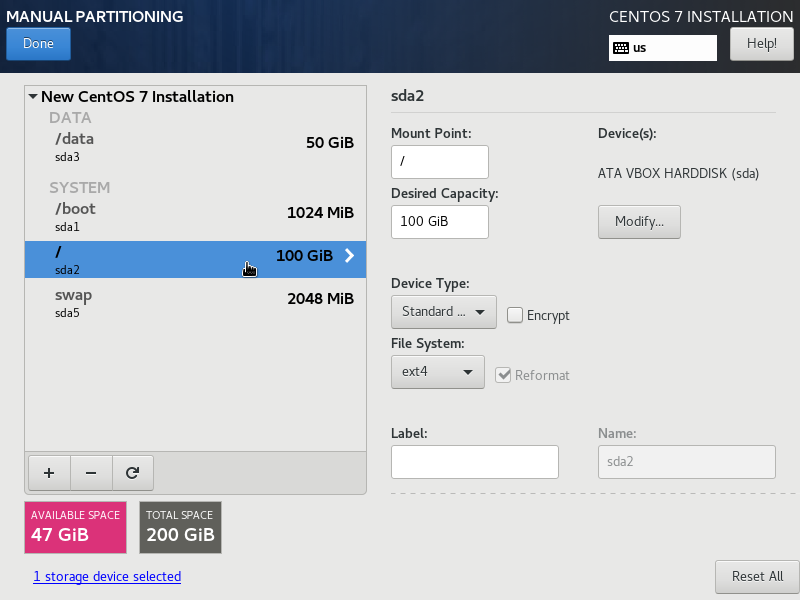Click the Reset All button
This screenshot has height=600, width=800.
coord(756,577)
